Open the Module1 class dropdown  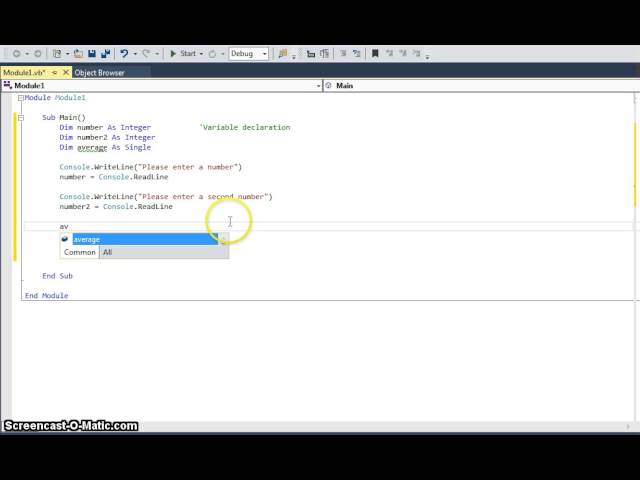click(162, 85)
